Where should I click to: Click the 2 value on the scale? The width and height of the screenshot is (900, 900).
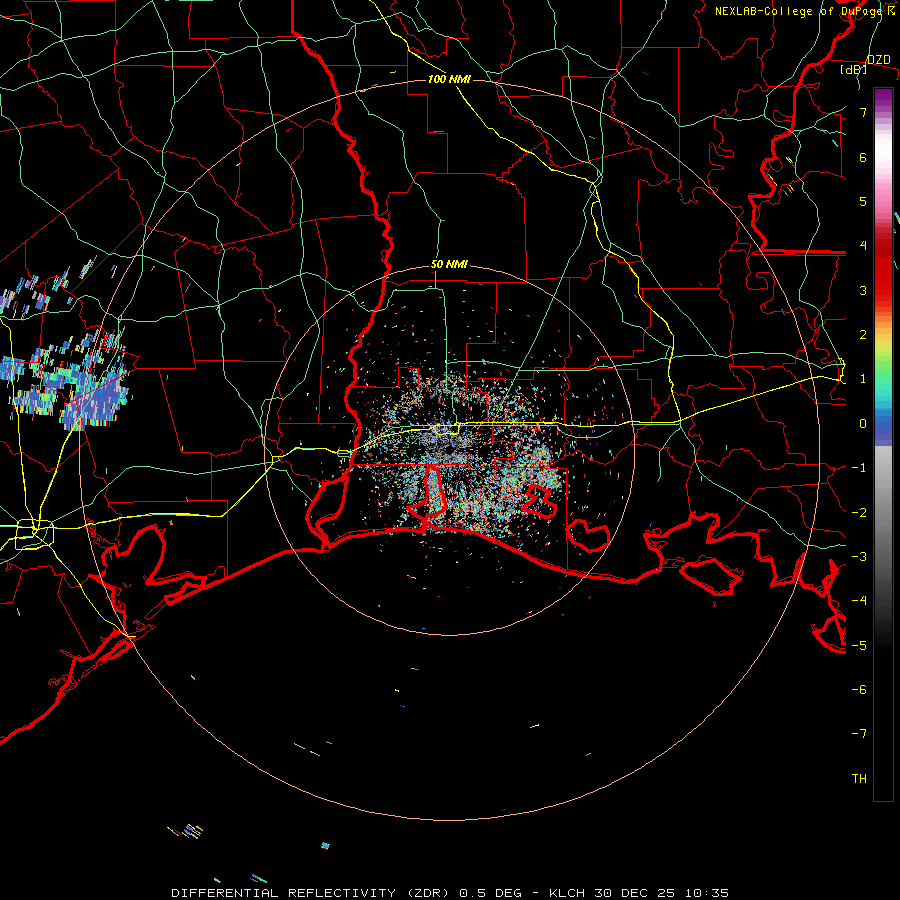[863, 335]
